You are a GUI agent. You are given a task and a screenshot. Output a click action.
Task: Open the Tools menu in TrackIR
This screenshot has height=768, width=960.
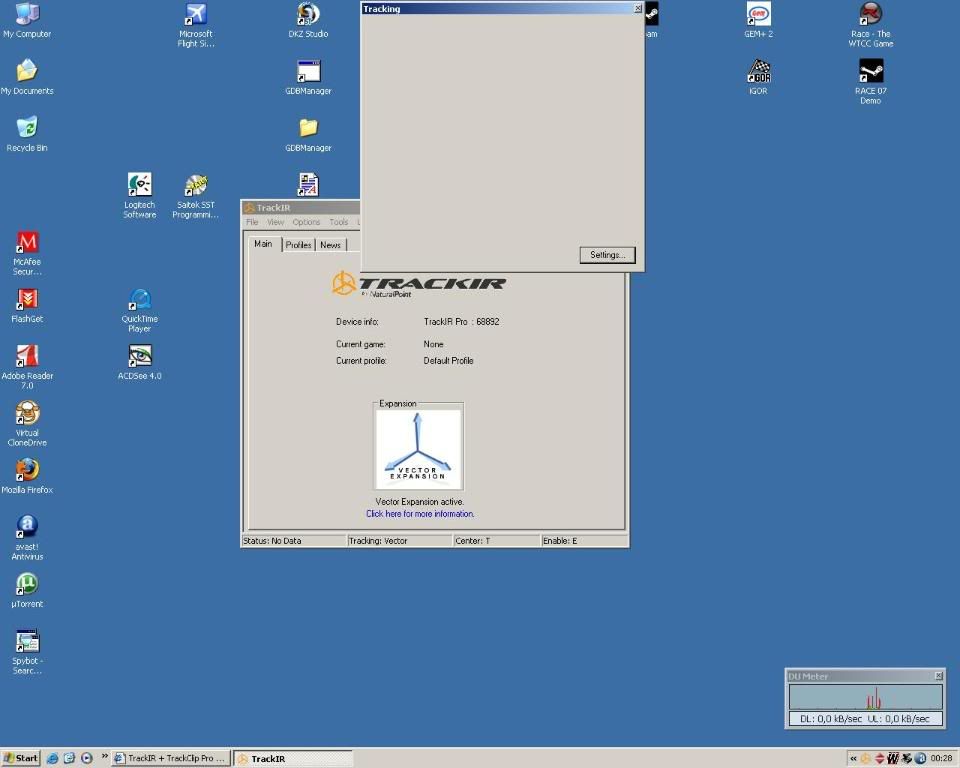339,222
